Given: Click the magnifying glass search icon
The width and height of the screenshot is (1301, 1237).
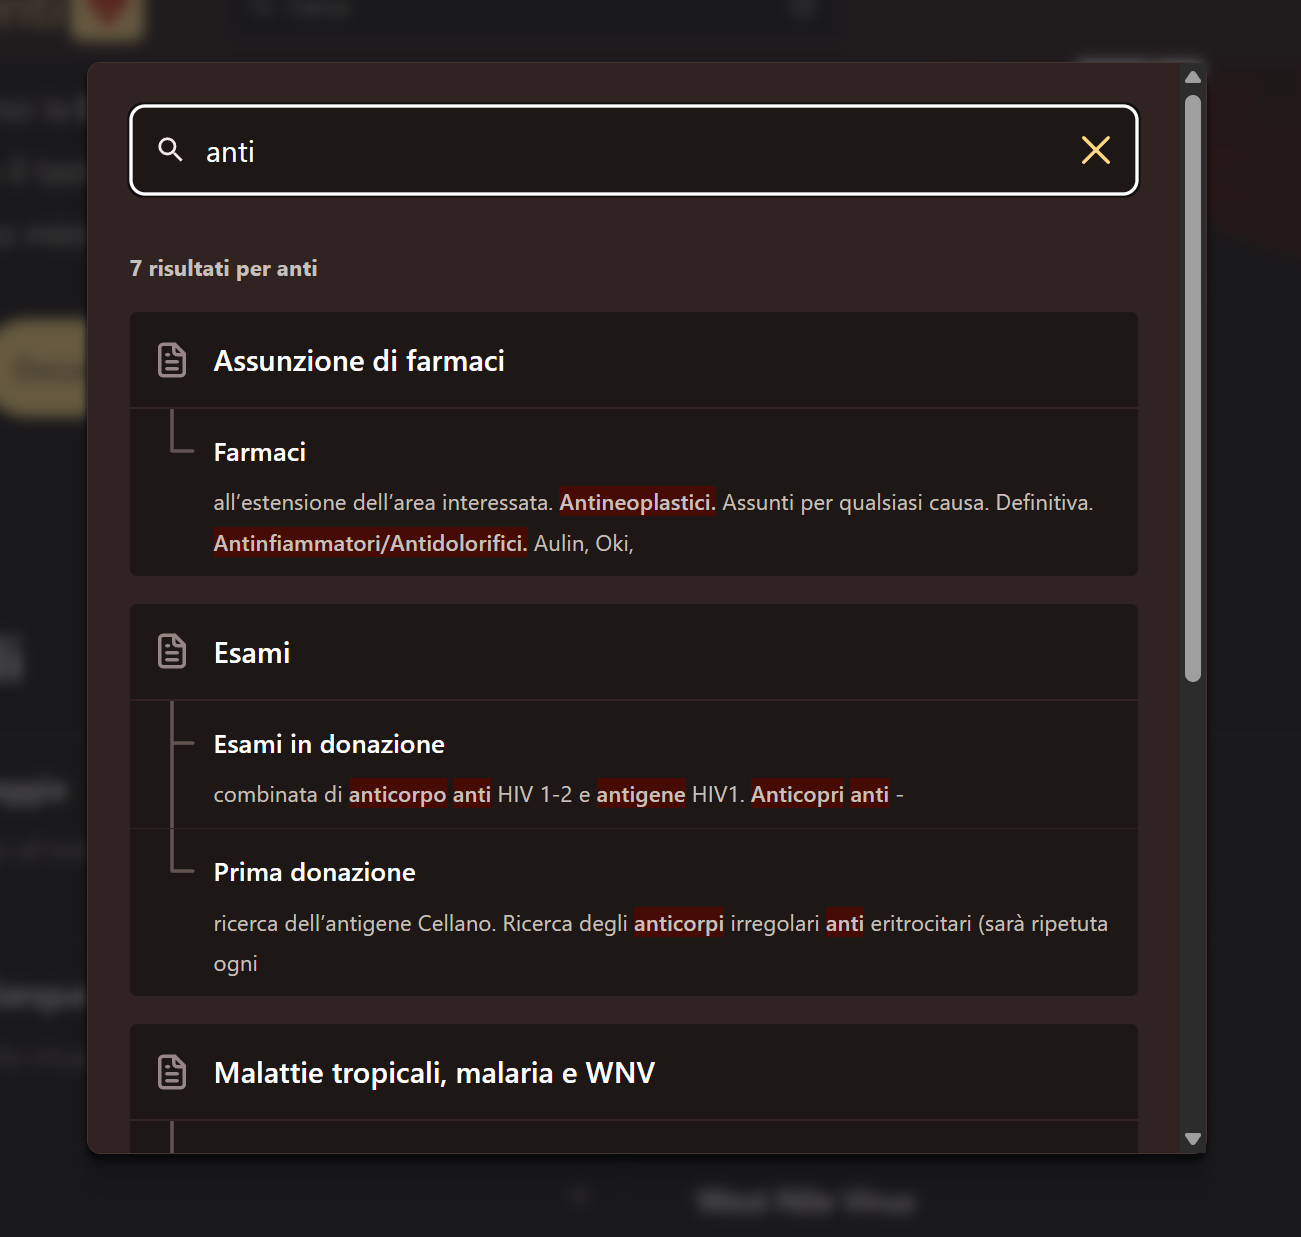Looking at the screenshot, I should point(171,150).
